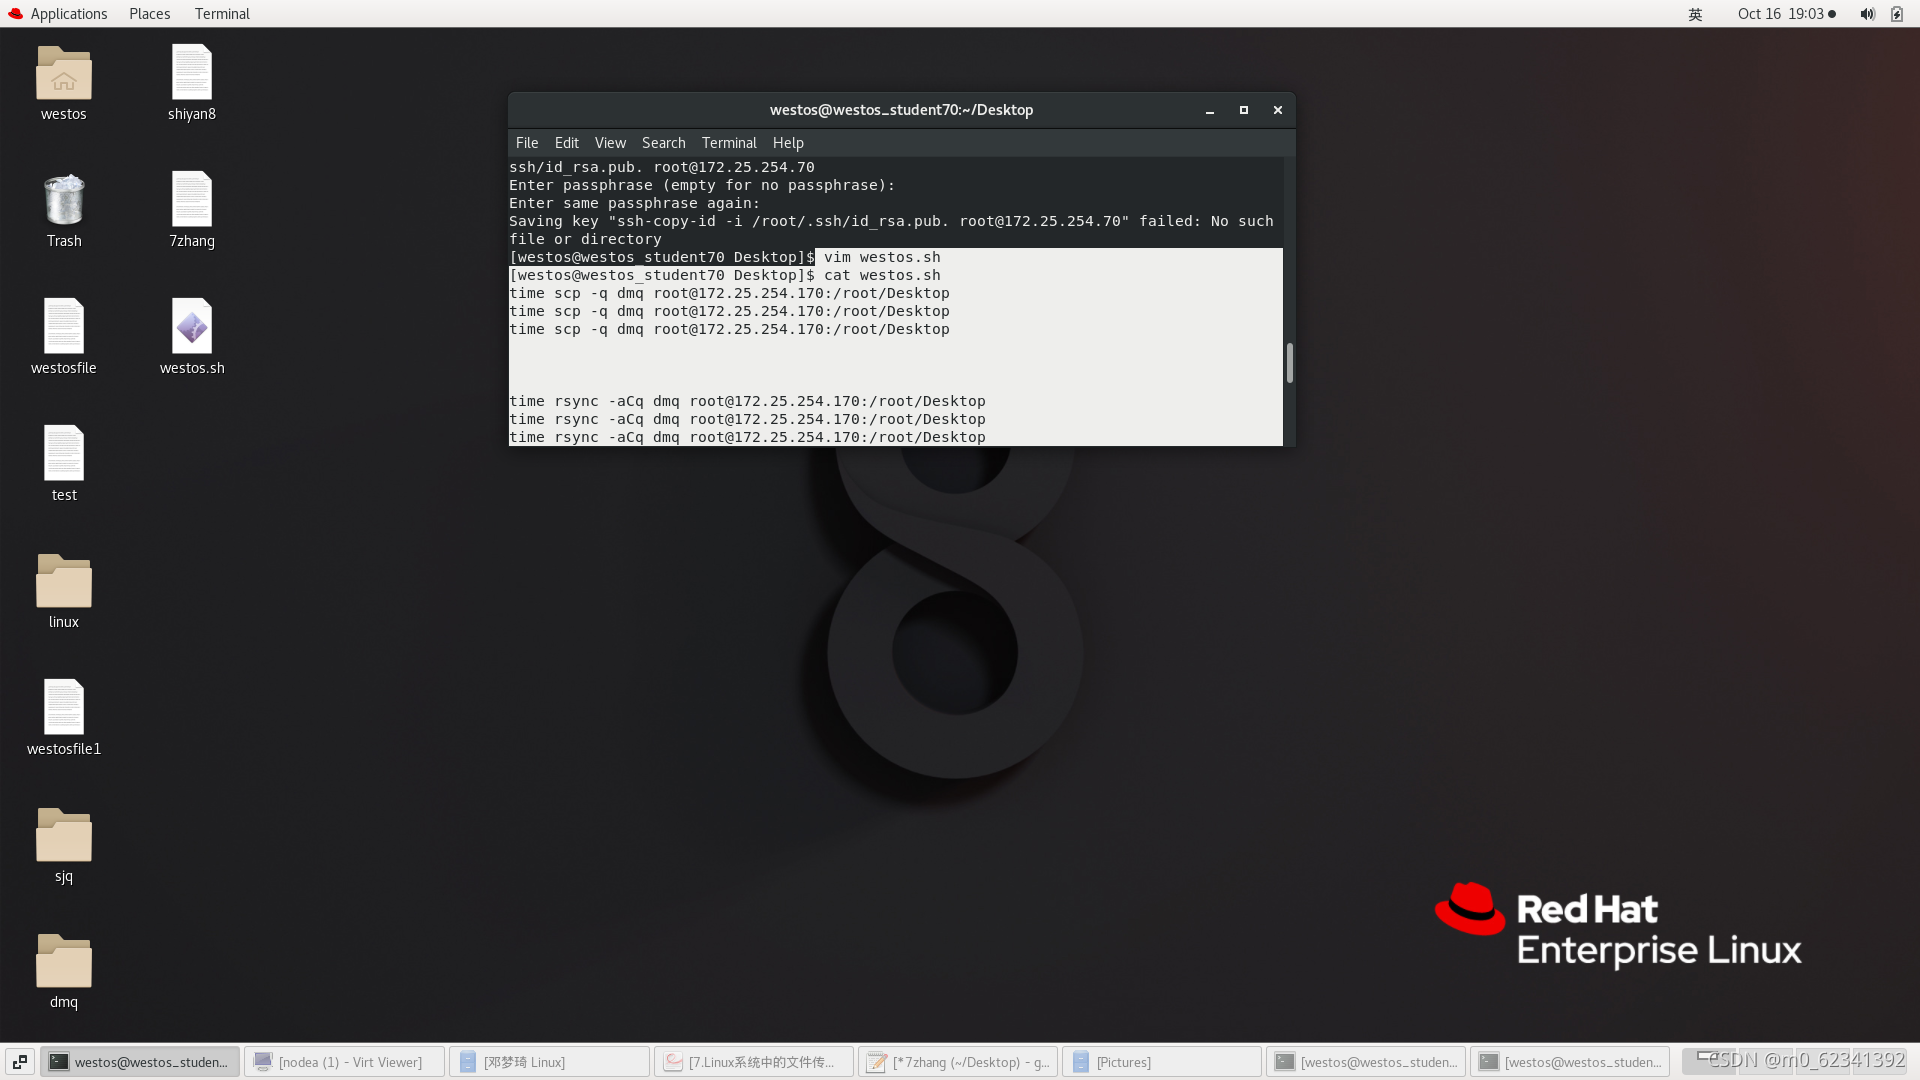Open the dmq folder on the desktop
The width and height of the screenshot is (1920, 1080).
pos(63,962)
